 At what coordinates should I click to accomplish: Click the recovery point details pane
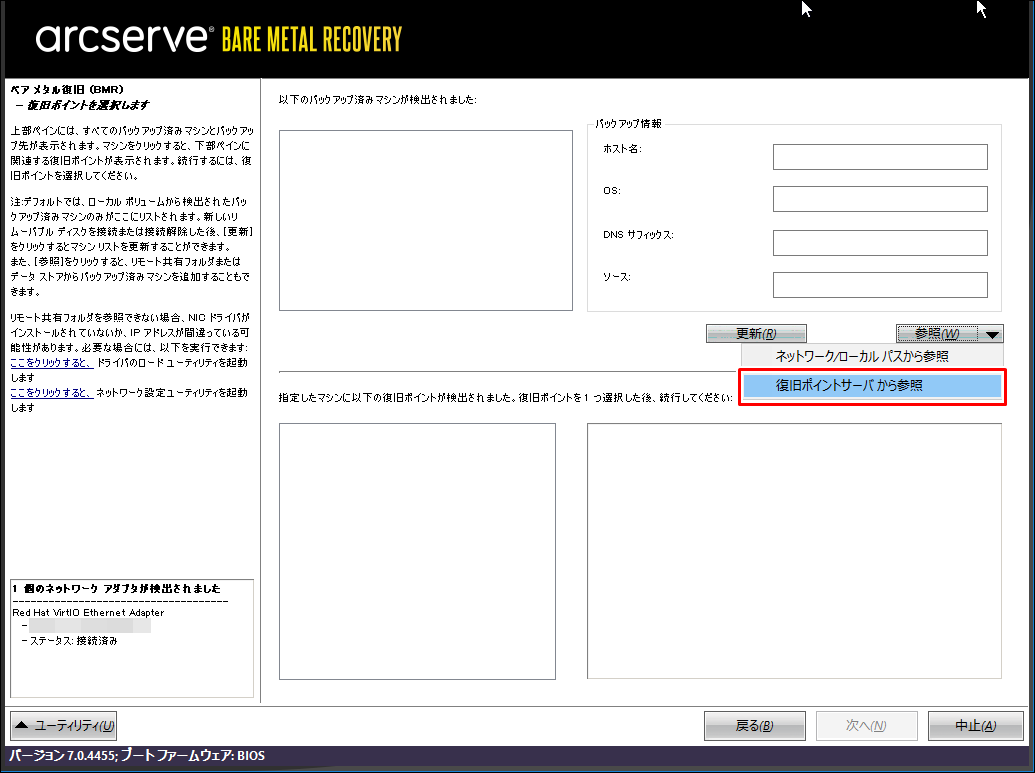(x=794, y=551)
